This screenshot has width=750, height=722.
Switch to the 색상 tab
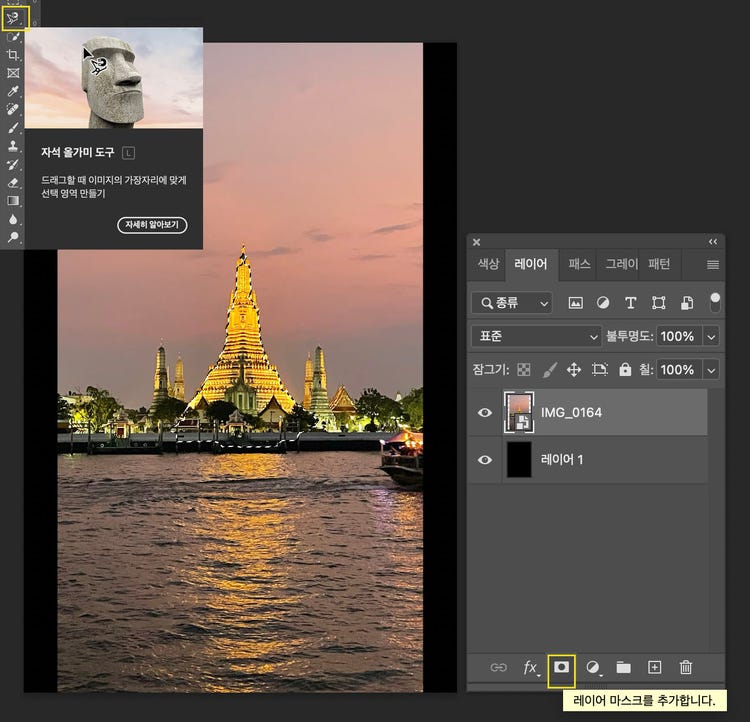coord(487,264)
